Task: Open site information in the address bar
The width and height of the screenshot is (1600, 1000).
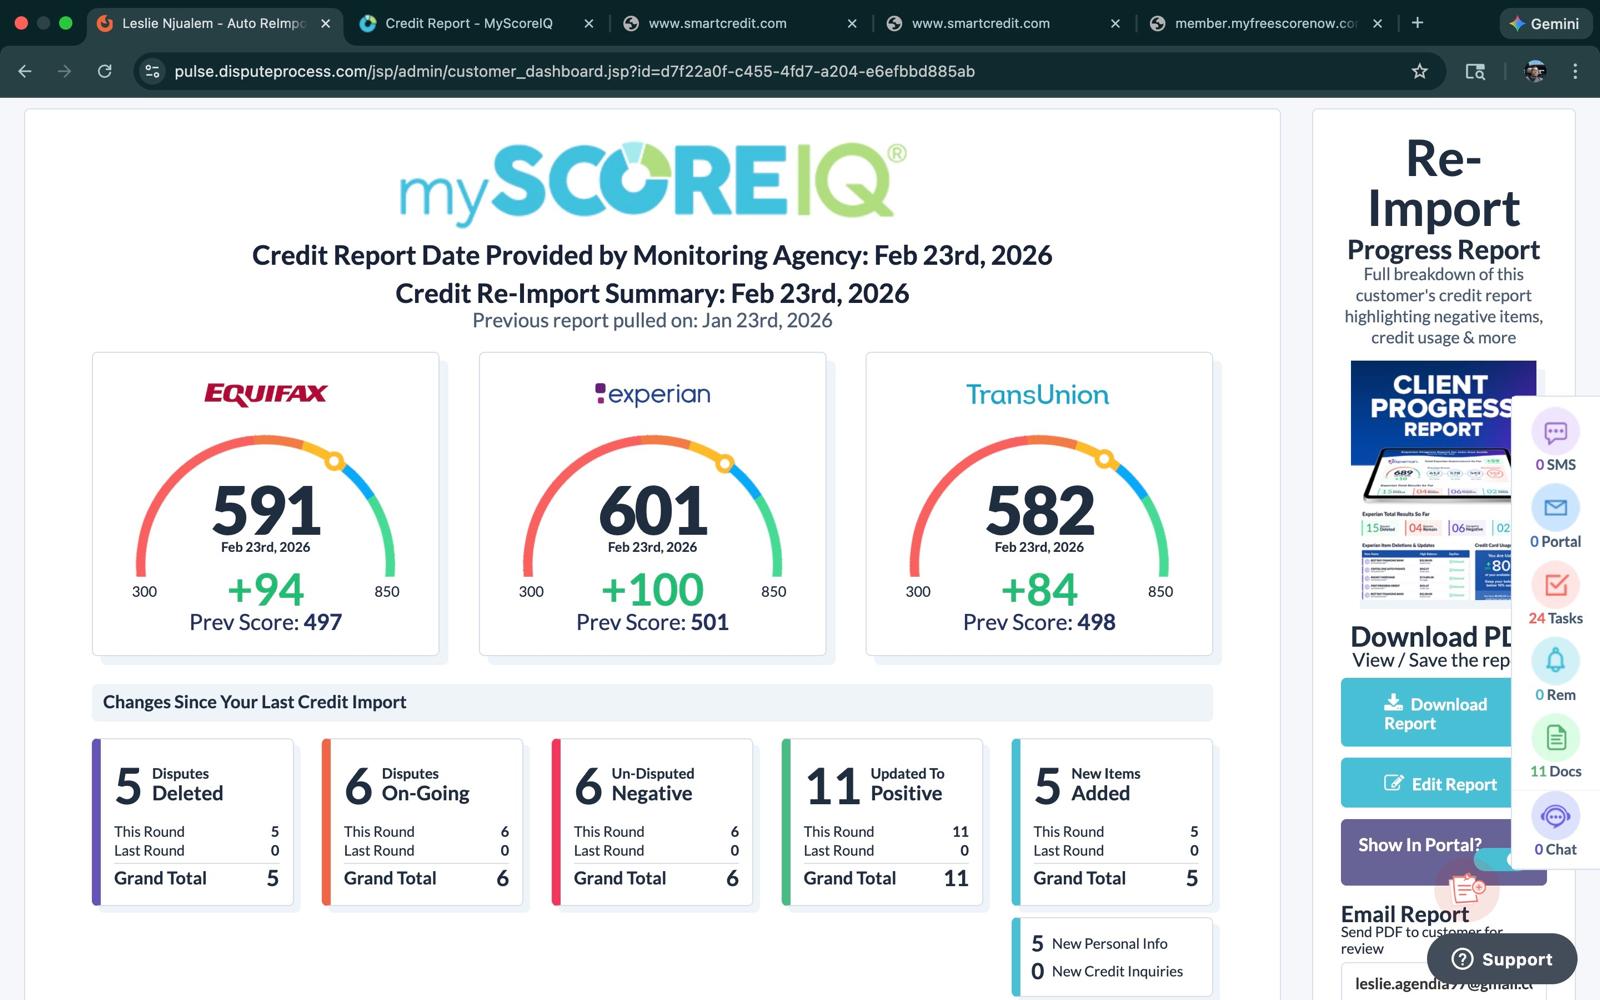Action: pyautogui.click(x=152, y=71)
